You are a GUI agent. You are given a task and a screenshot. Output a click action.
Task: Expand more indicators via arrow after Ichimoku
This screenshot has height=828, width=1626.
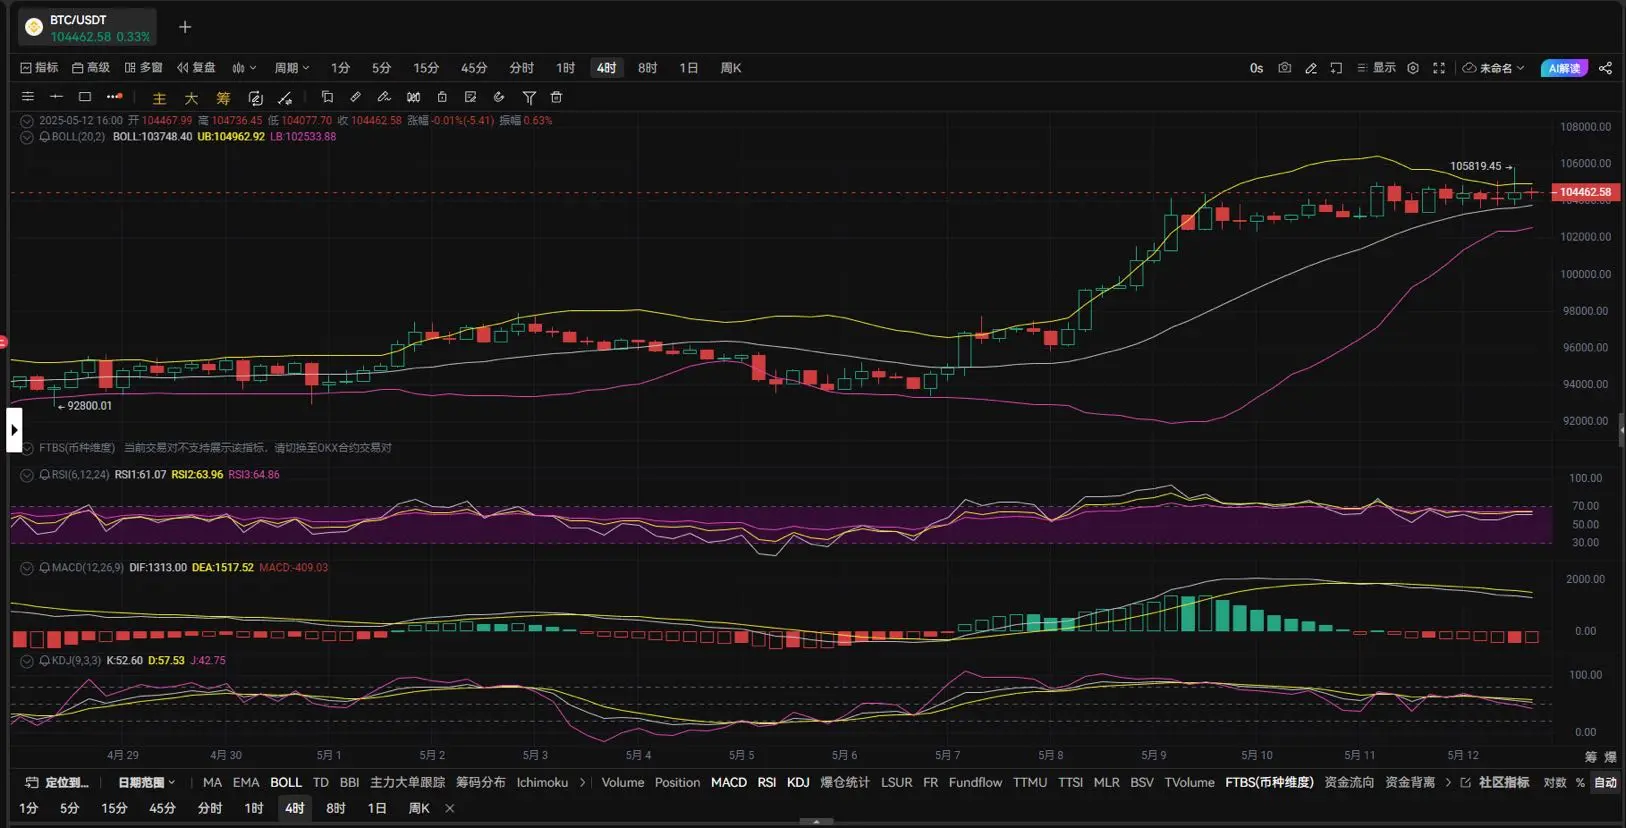583,783
